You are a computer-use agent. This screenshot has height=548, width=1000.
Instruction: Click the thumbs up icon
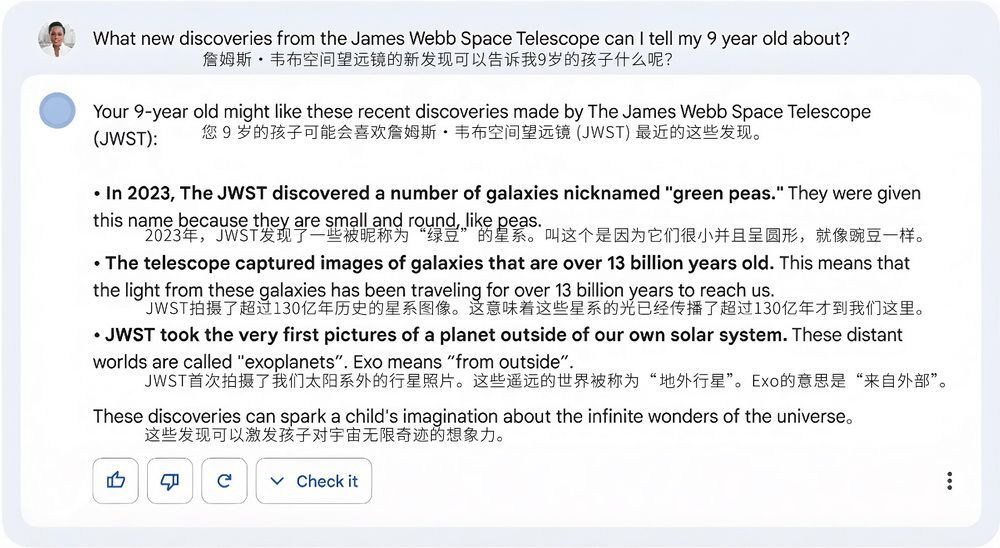click(116, 481)
